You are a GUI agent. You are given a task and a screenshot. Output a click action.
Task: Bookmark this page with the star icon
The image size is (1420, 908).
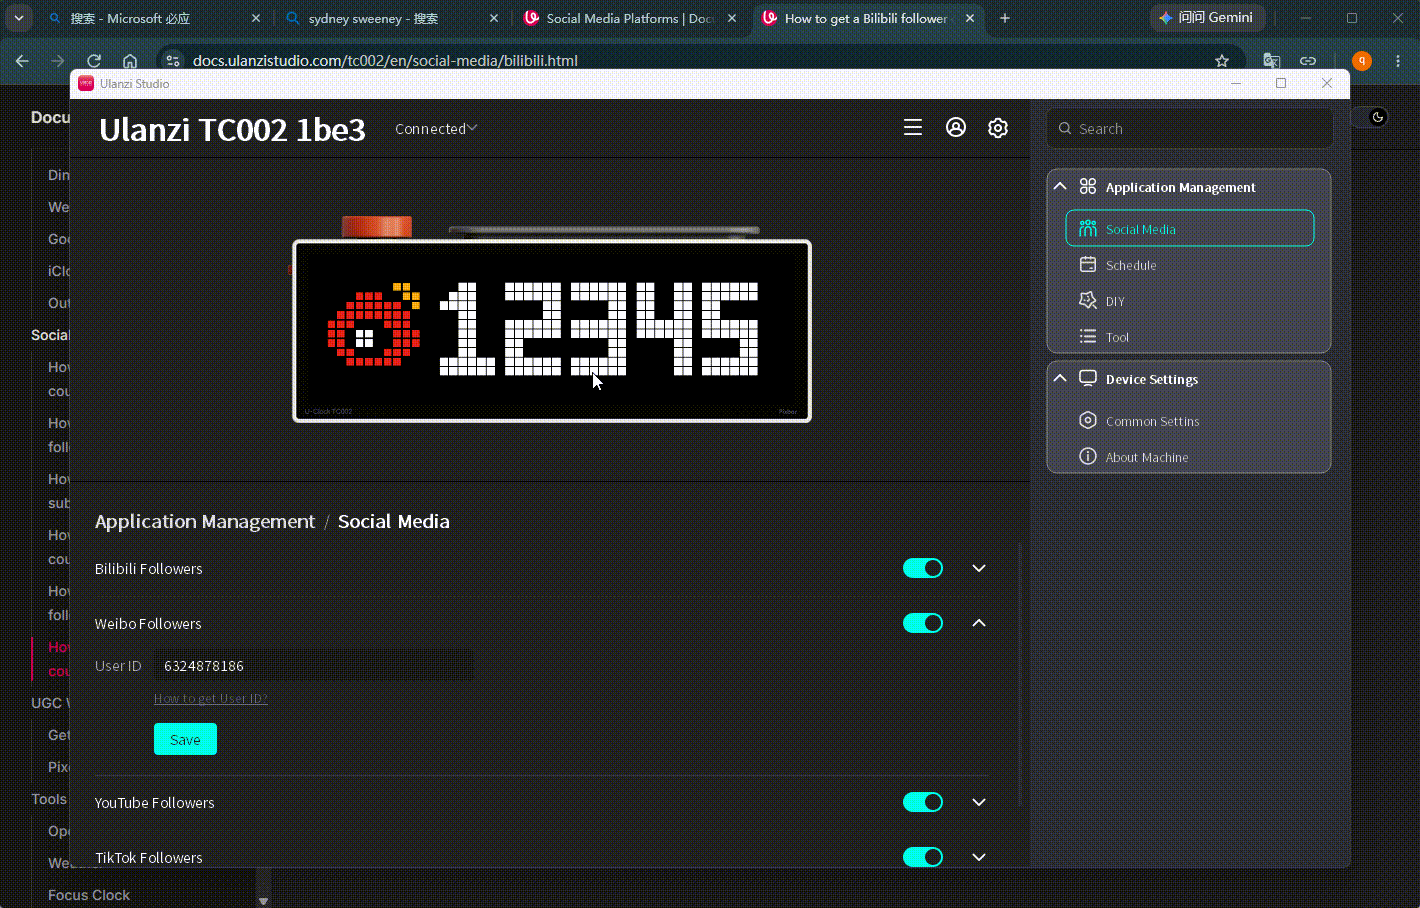[x=1222, y=61]
